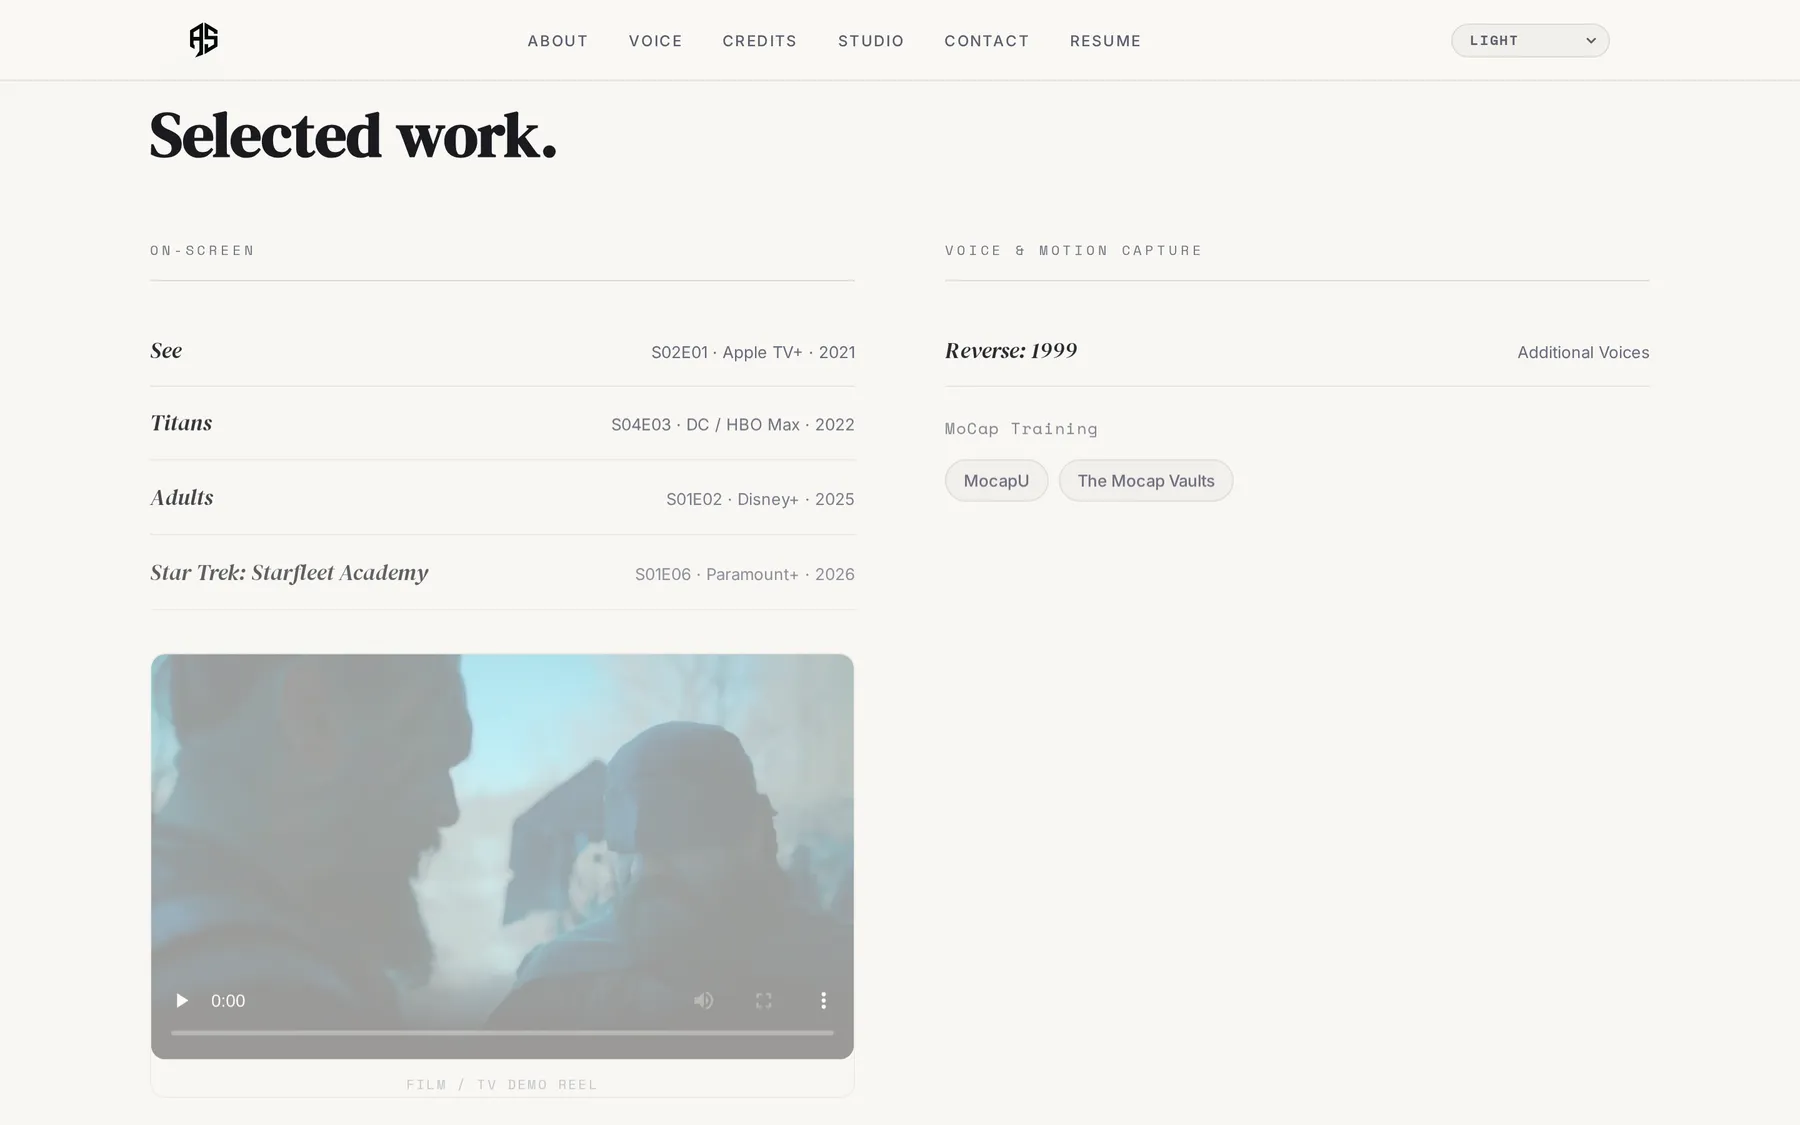Click S01E06 · Paramount+ · 2026 details

[745, 574]
